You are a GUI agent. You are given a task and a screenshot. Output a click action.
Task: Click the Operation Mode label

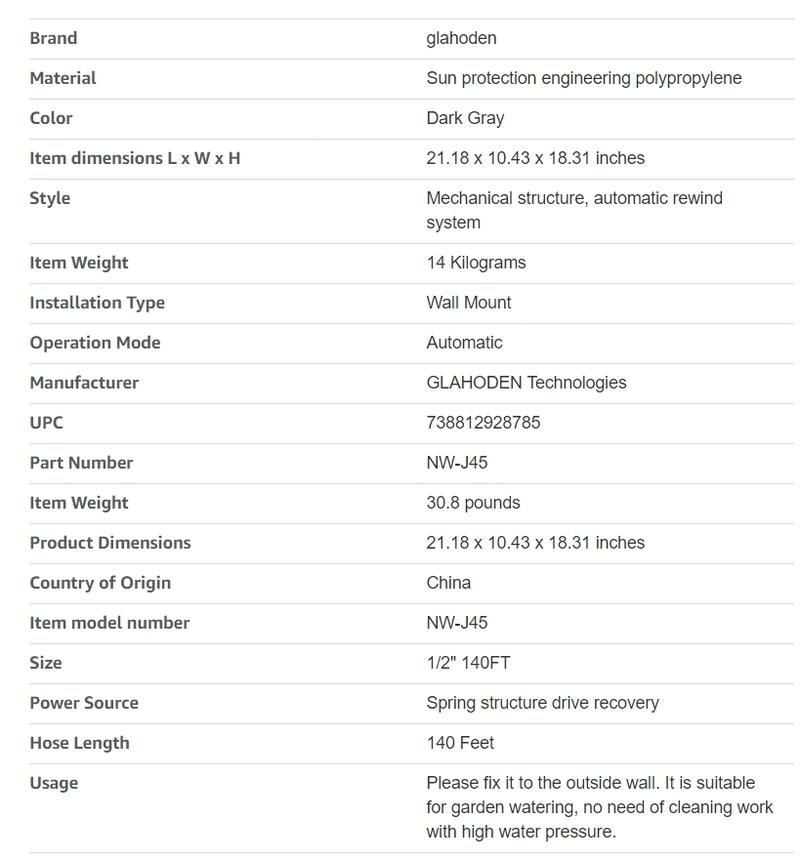(95, 343)
